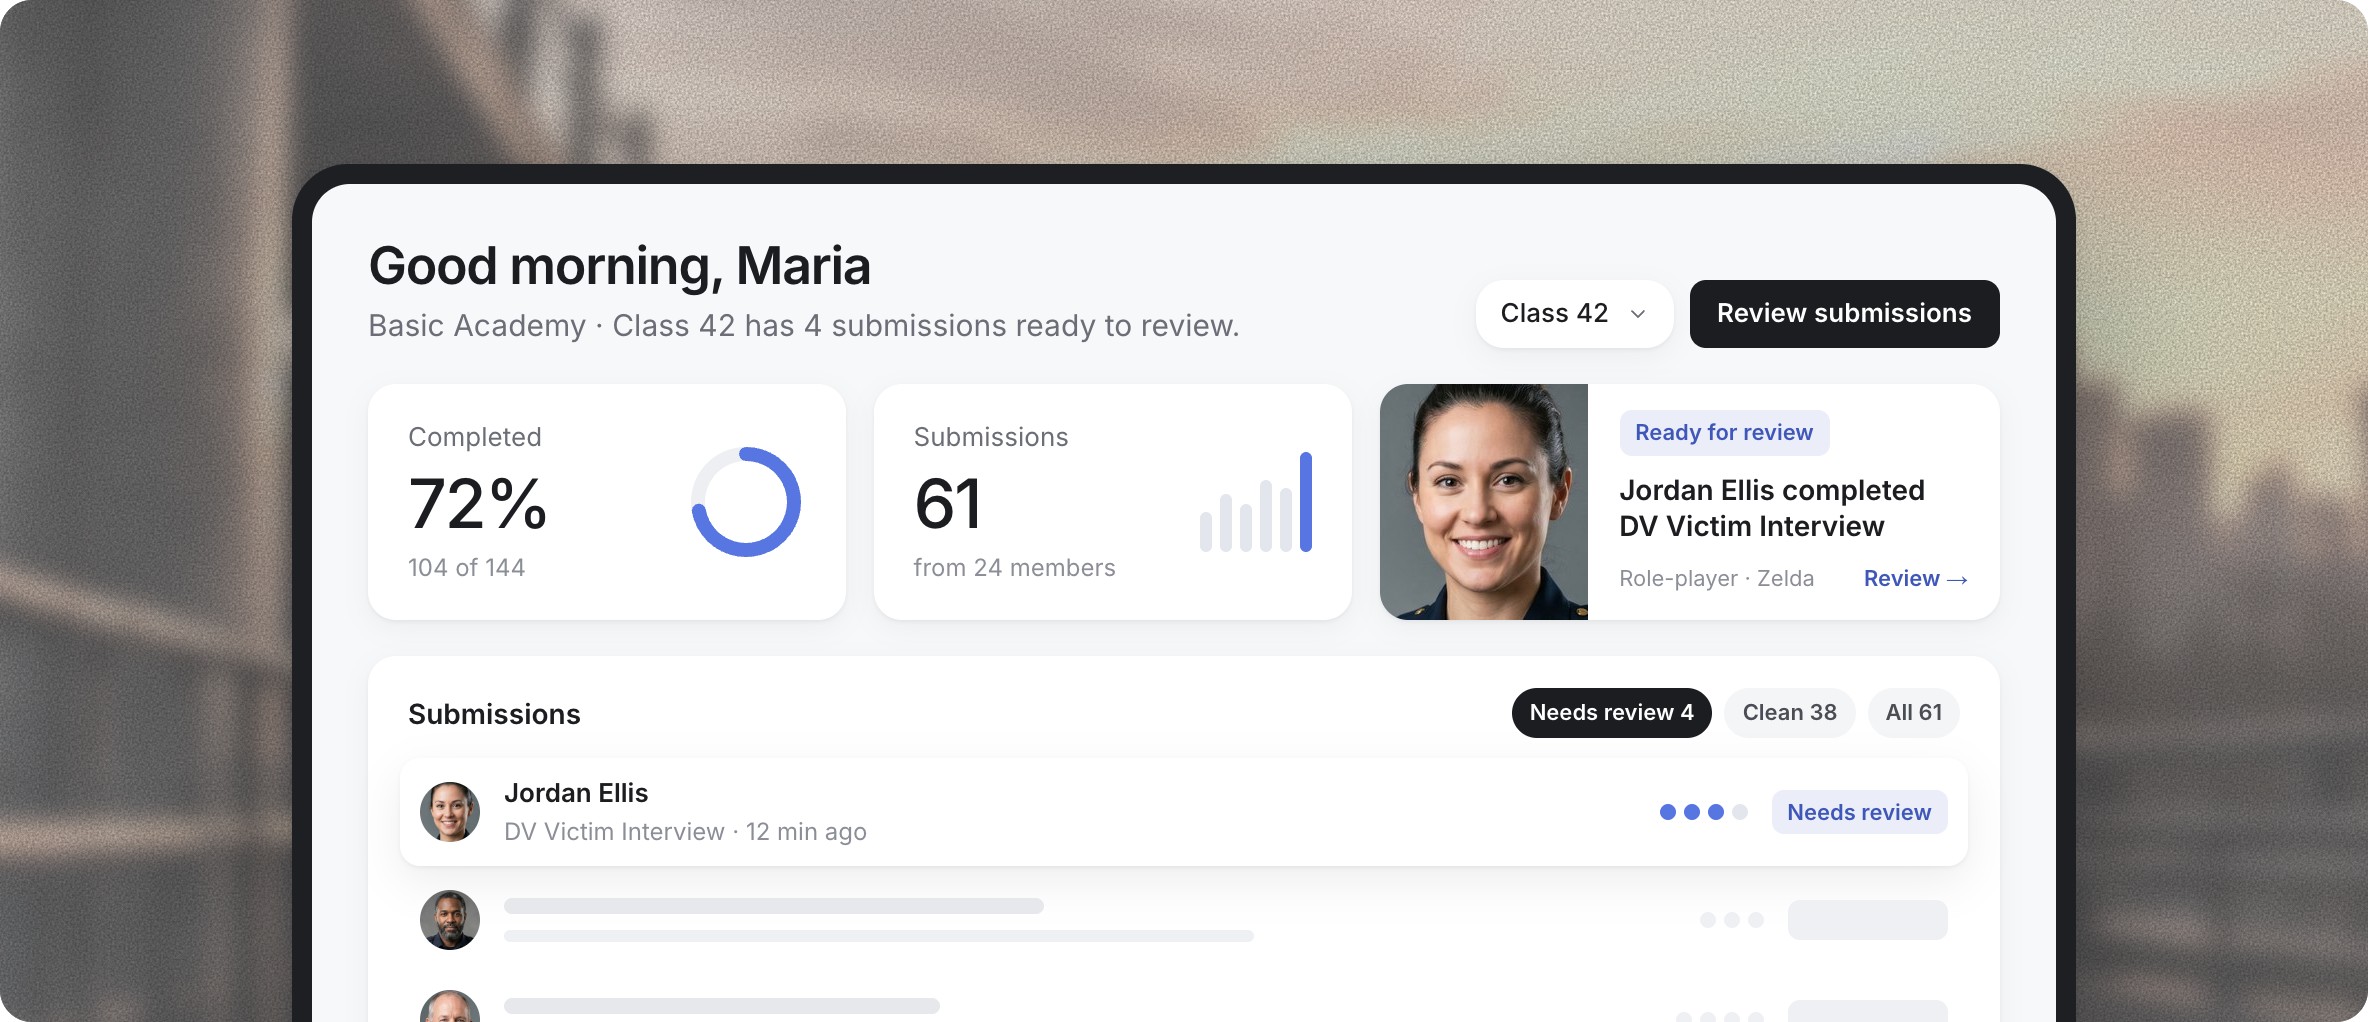Click the submissions bar chart graphic

[x=1256, y=502]
